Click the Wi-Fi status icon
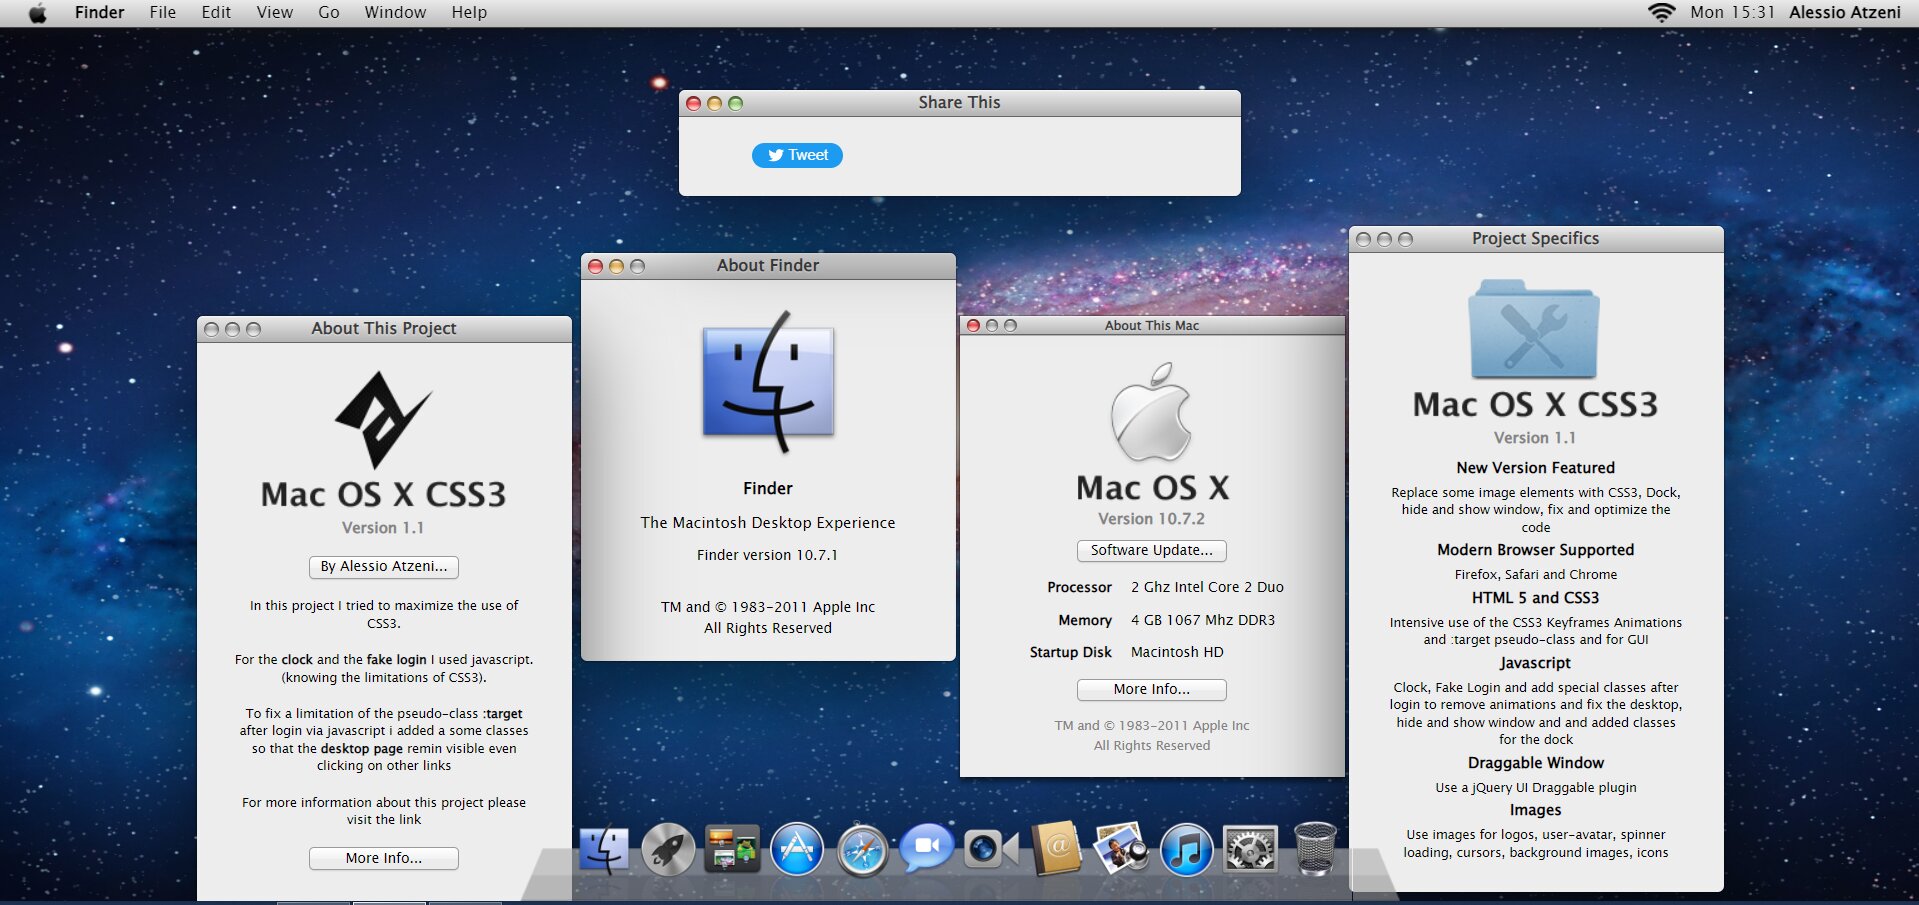The height and width of the screenshot is (905, 1919). 1661,13
